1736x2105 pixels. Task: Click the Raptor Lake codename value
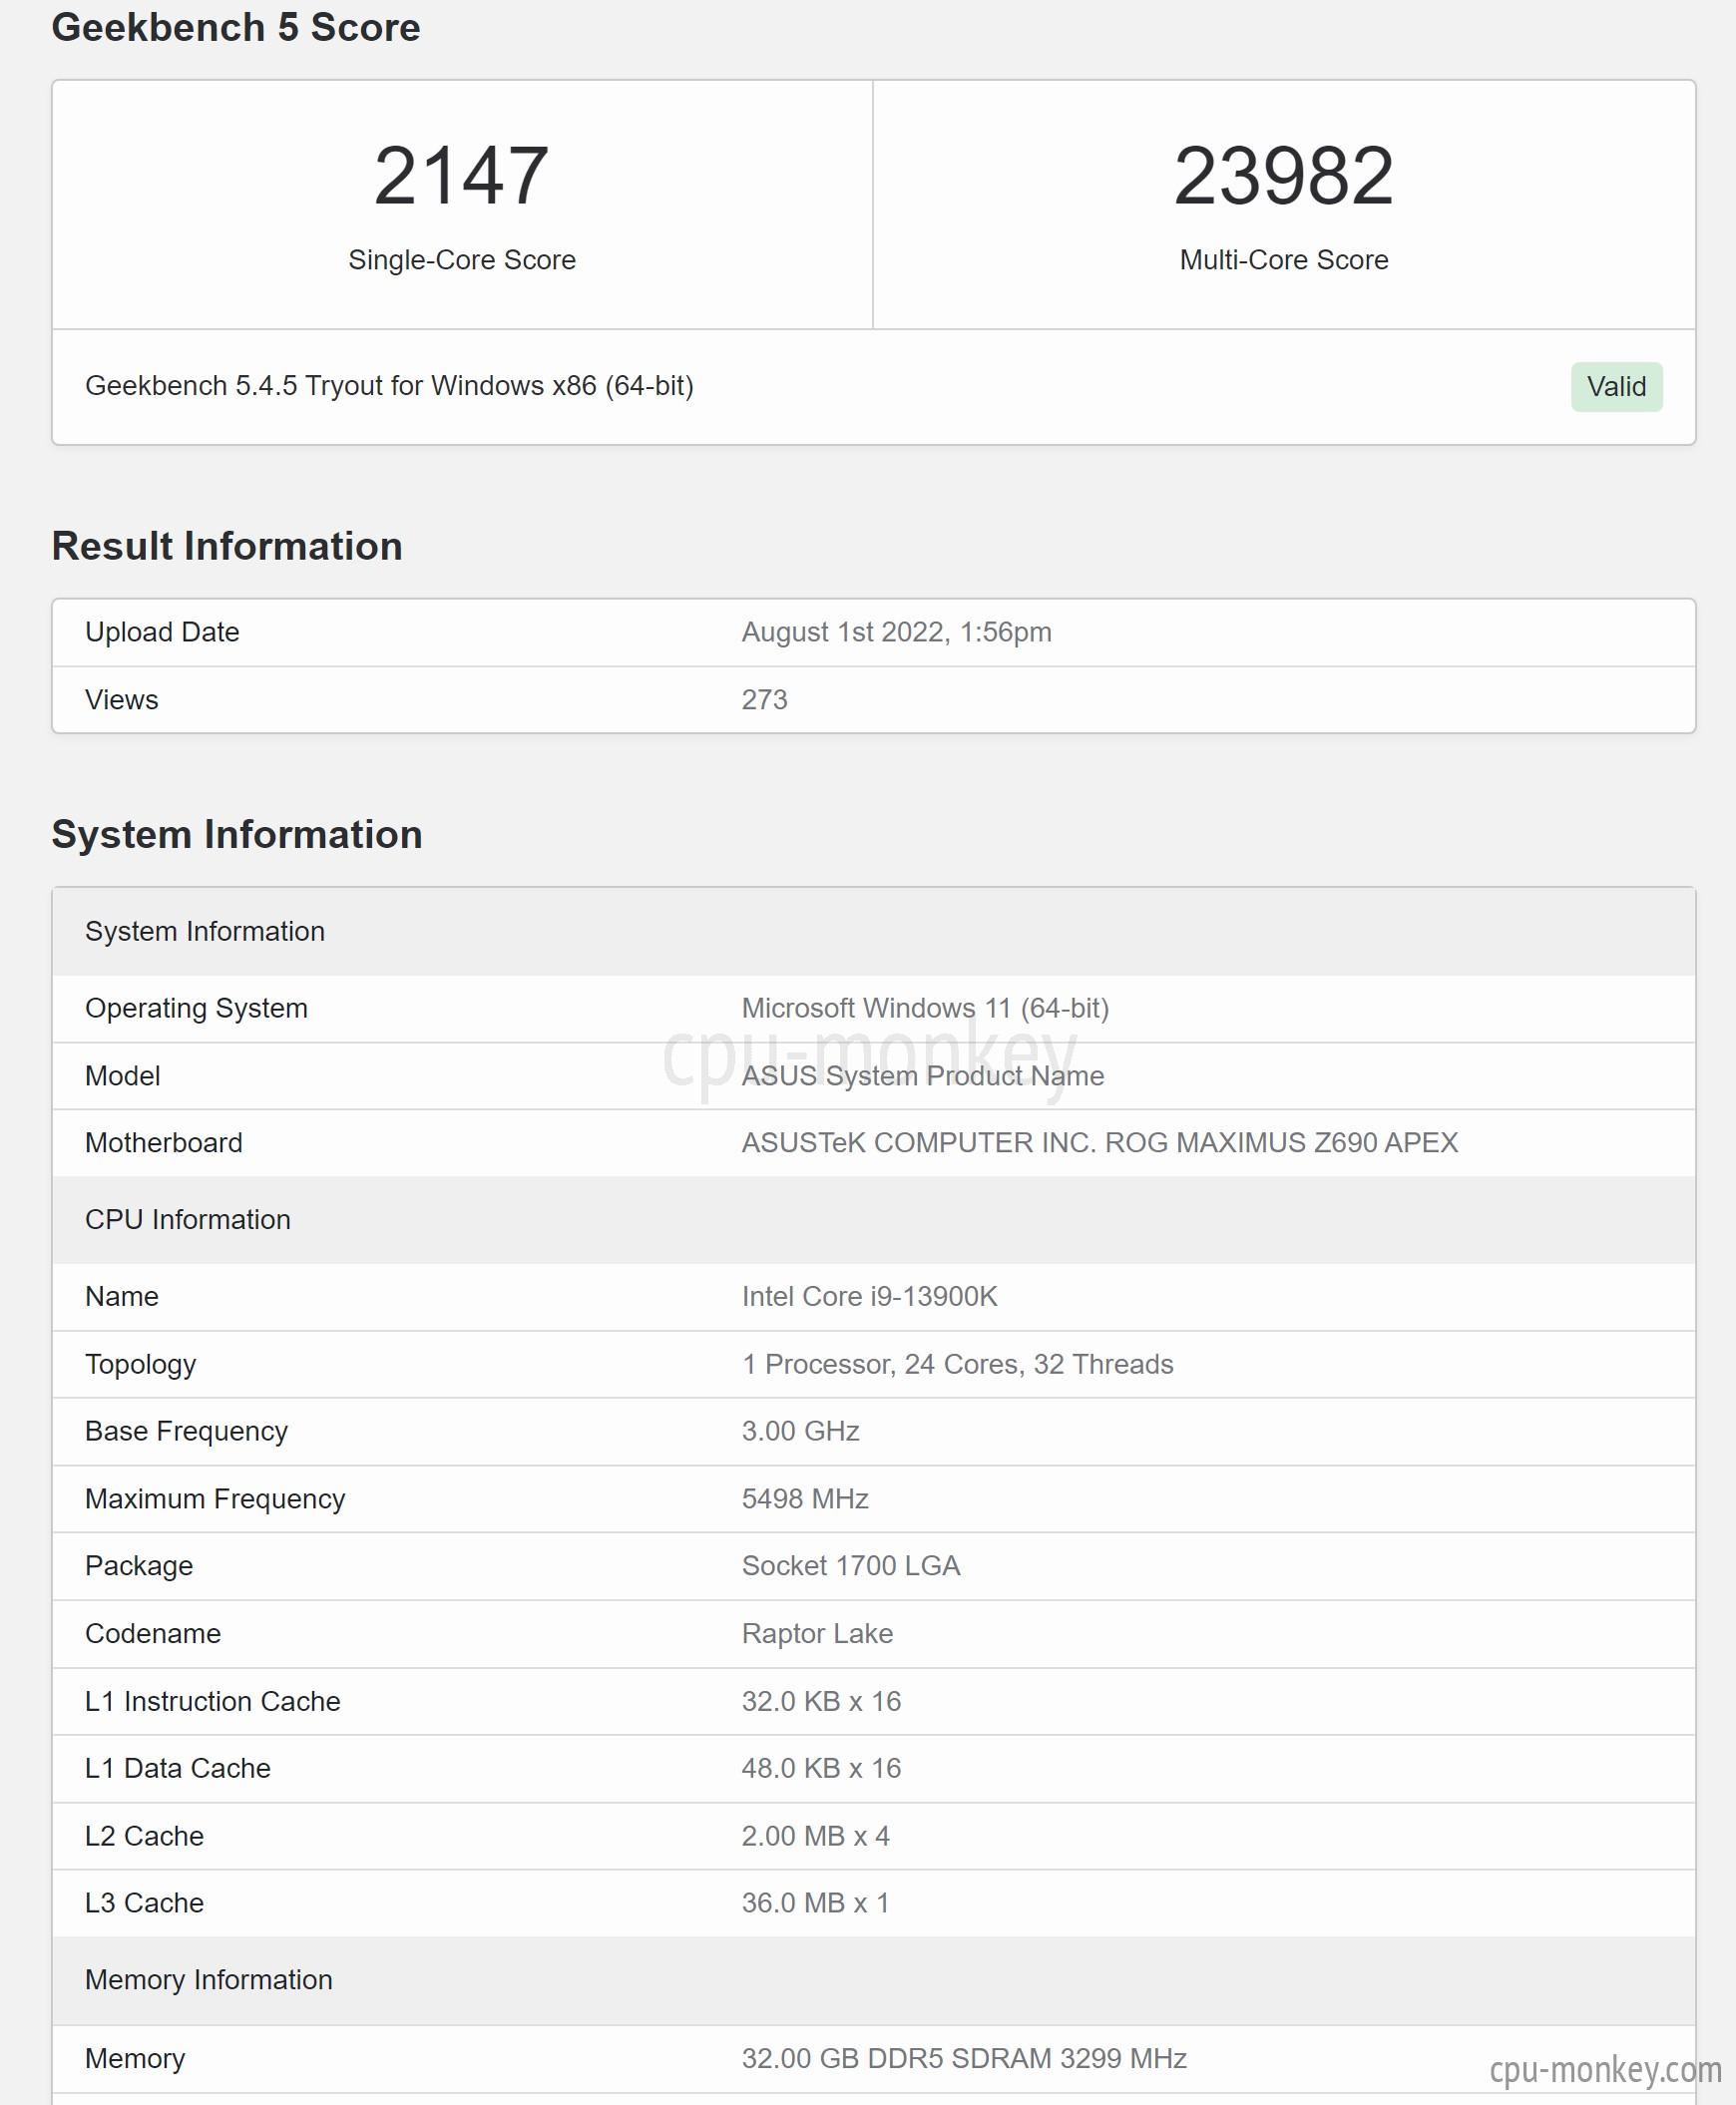[x=817, y=1634]
